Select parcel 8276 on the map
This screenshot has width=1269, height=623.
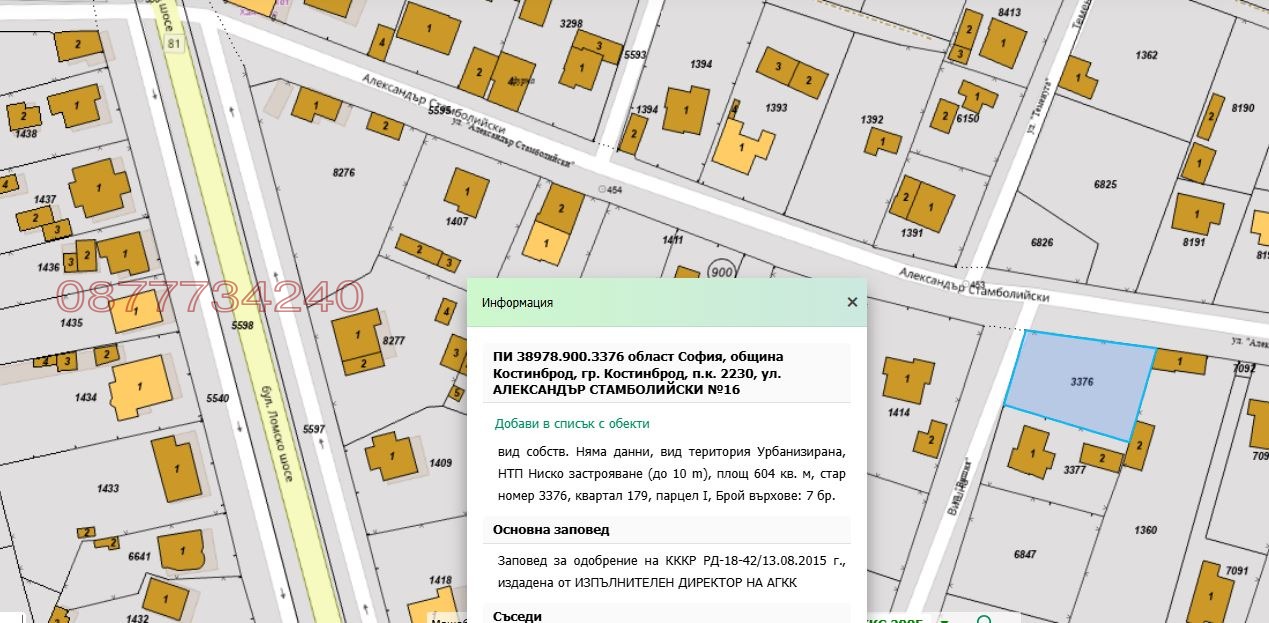coord(342,173)
